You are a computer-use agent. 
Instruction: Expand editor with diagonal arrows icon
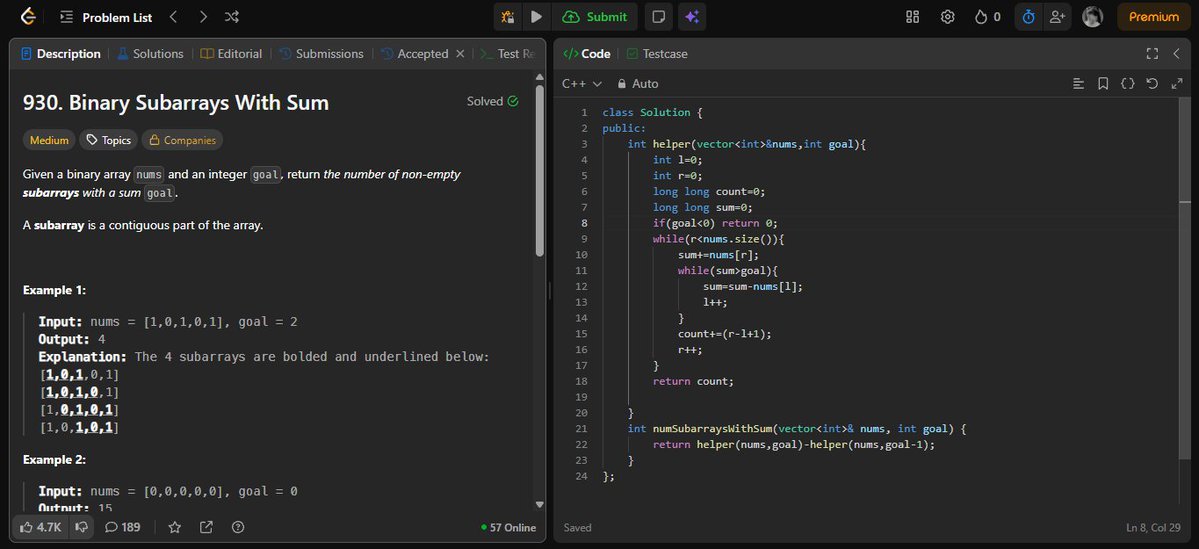coord(1177,83)
